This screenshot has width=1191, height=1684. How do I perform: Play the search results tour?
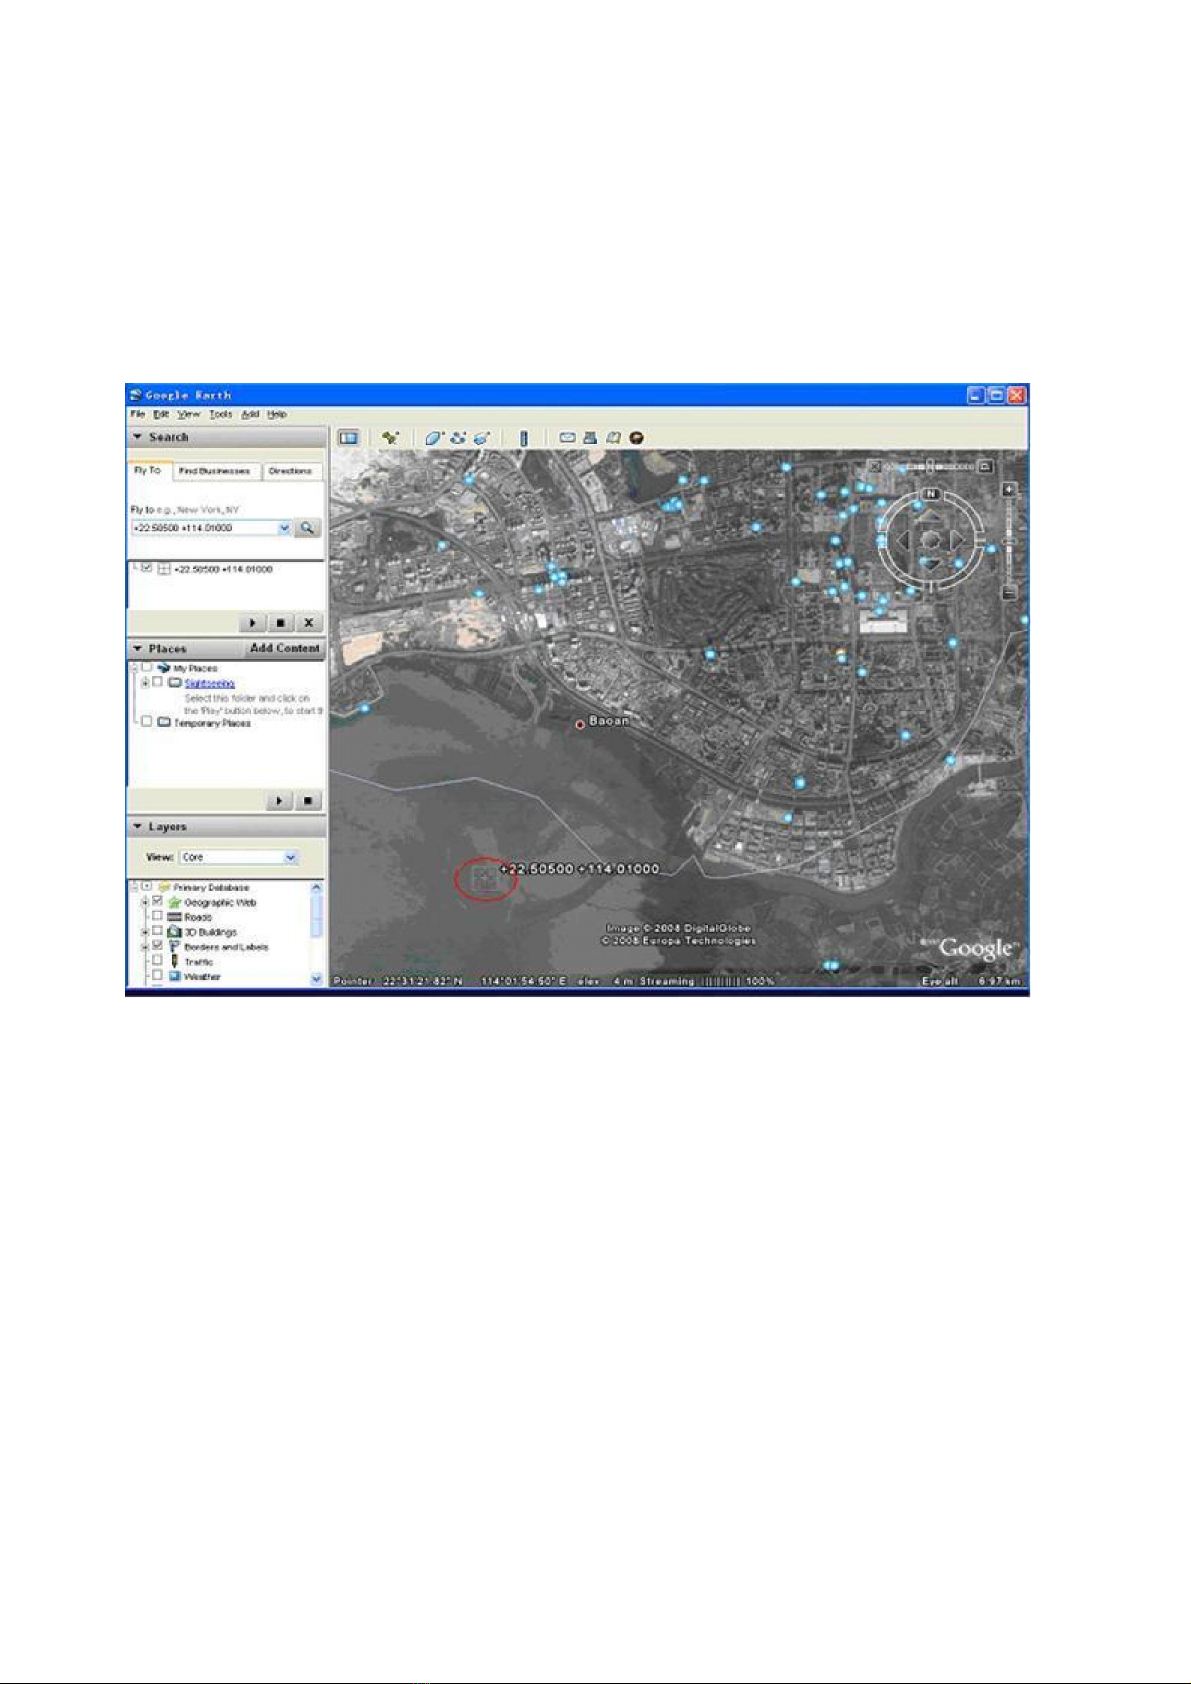pyautogui.click(x=252, y=623)
